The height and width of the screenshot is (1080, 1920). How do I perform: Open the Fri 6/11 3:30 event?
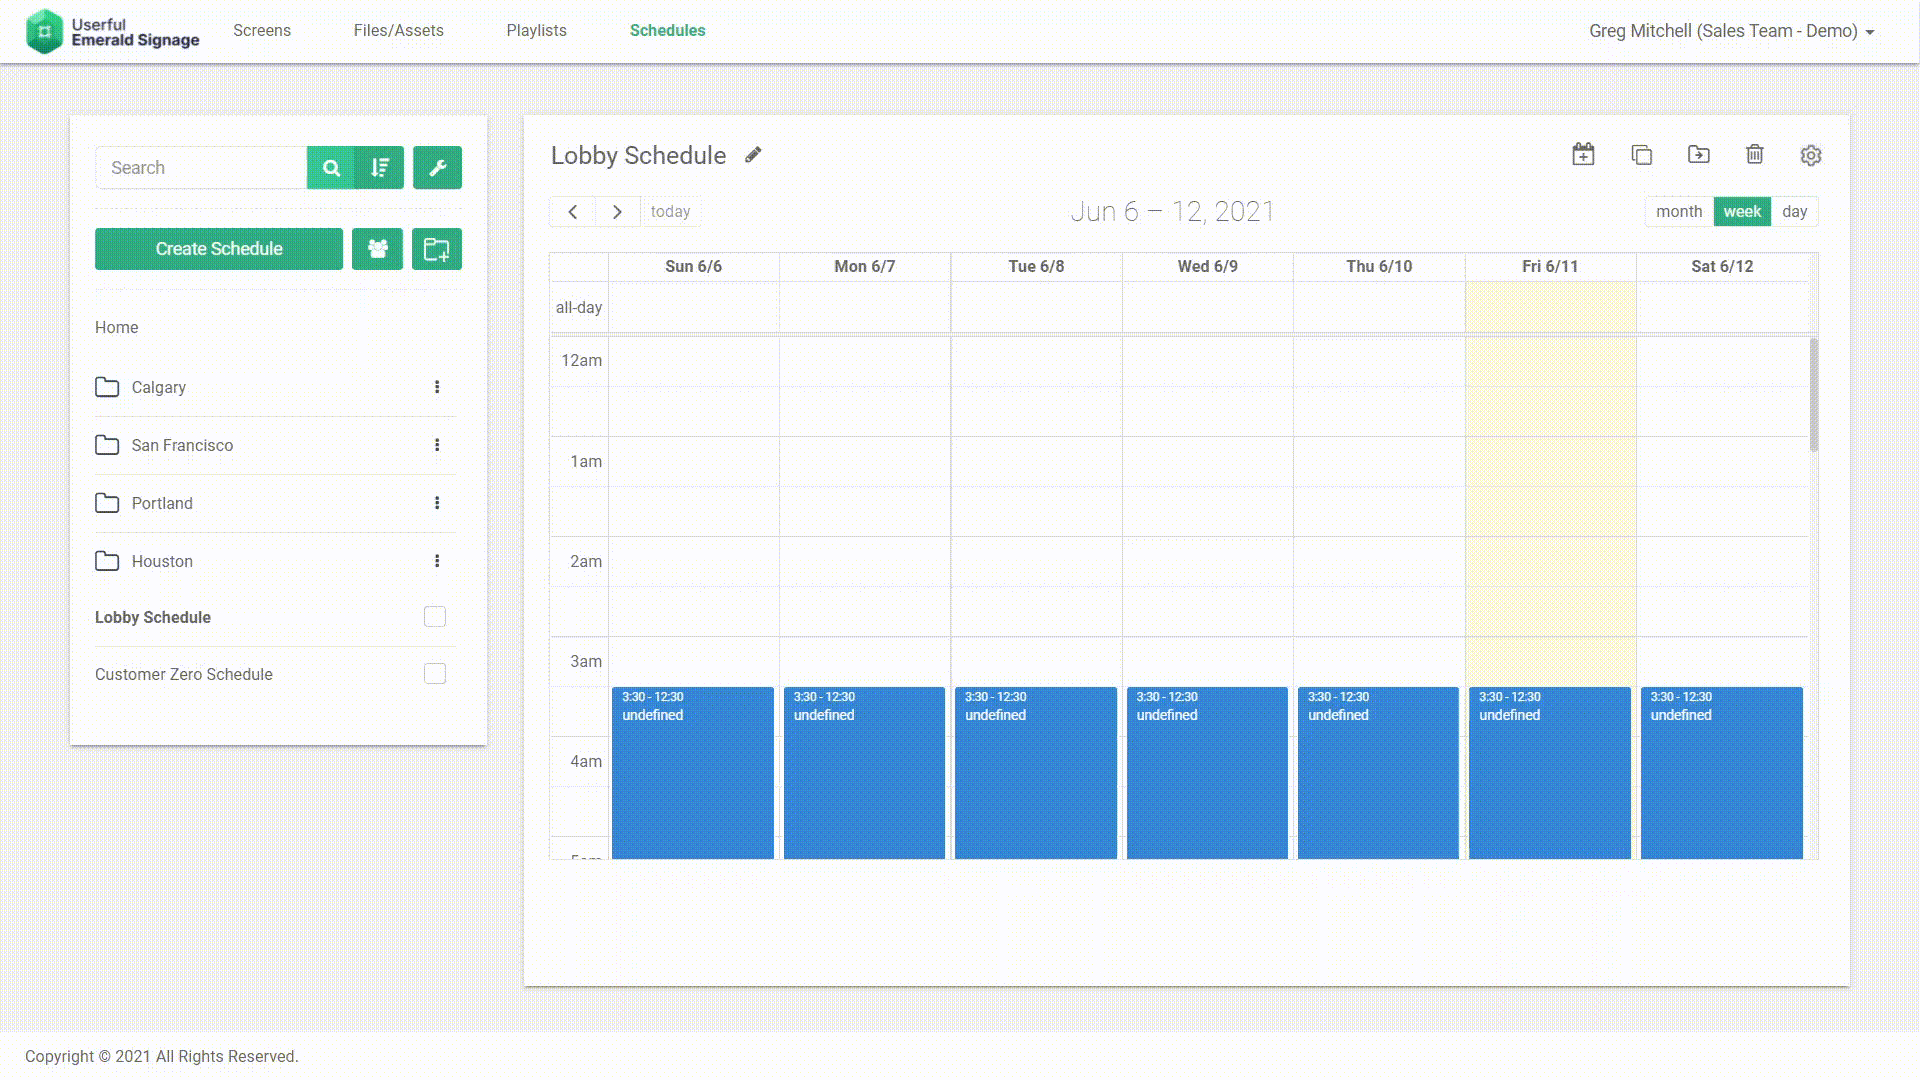pos(1550,773)
